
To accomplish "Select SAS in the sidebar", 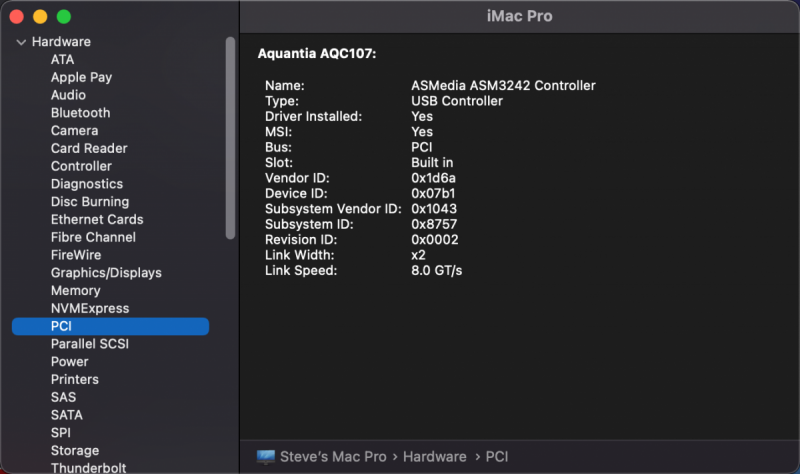I will click(x=63, y=397).
